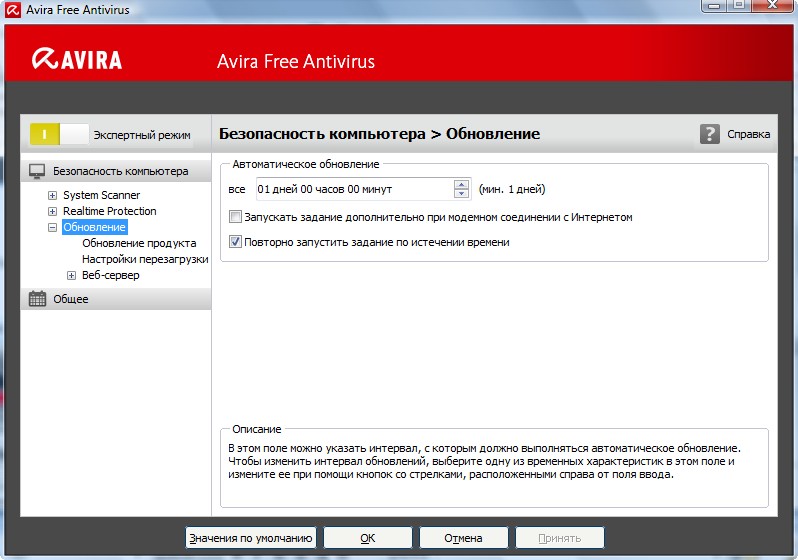Select the Обновление tree item
The image size is (798, 560).
[x=94, y=227]
